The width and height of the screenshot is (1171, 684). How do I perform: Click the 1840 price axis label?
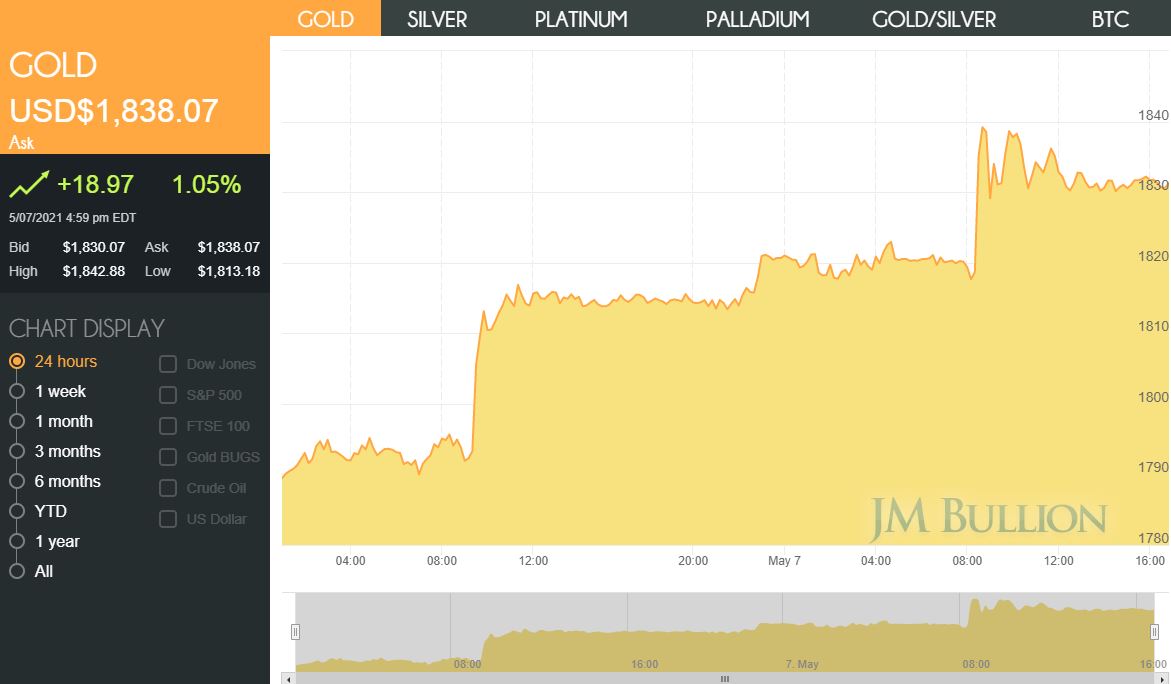pyautogui.click(x=1153, y=115)
